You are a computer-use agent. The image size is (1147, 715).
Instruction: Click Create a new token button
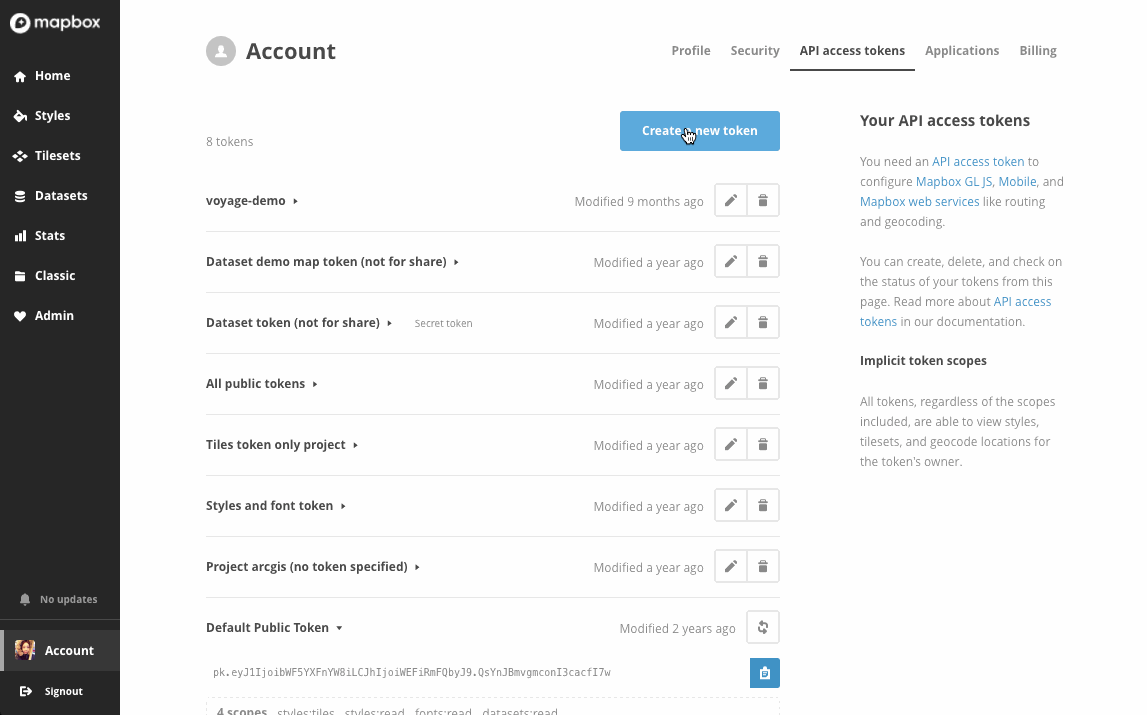(x=700, y=131)
